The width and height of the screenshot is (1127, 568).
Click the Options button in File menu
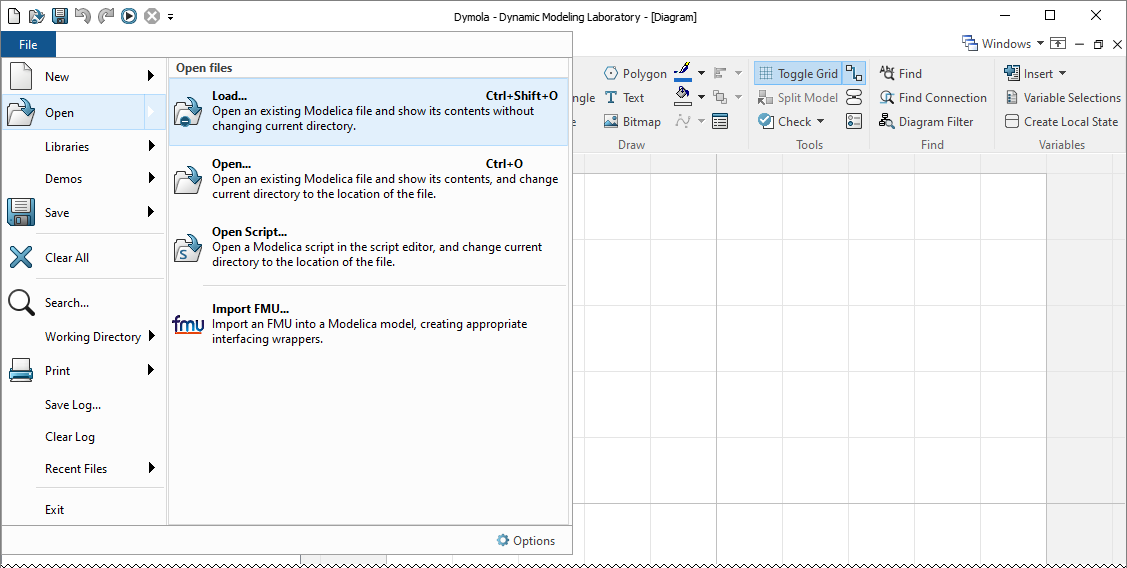(x=526, y=541)
